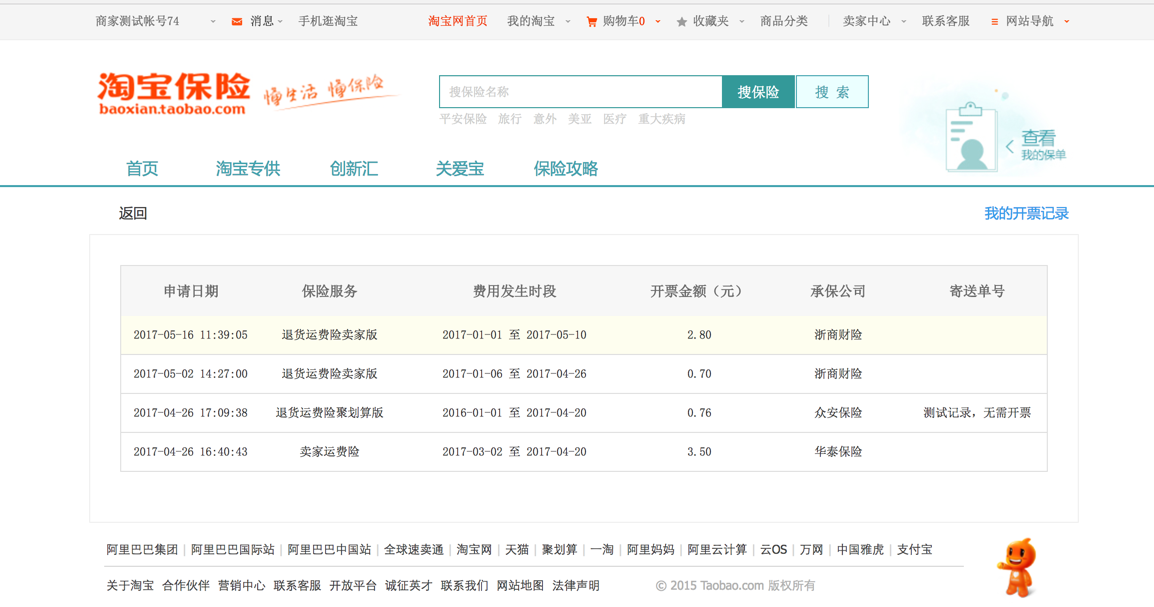Screen dimensions: 1154x607
Task: Click the 开票金额（元） column header
Action: (696, 291)
